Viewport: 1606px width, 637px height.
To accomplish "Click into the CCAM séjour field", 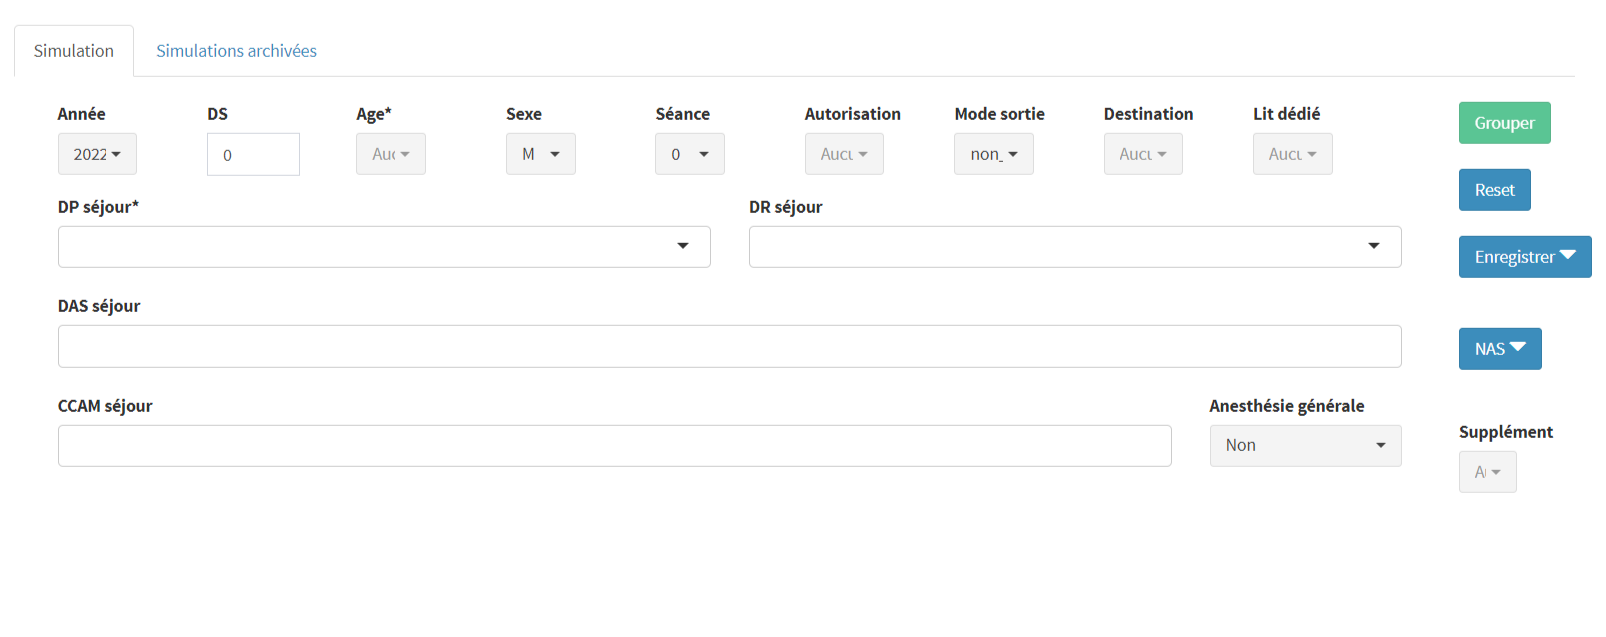I will click(614, 446).
